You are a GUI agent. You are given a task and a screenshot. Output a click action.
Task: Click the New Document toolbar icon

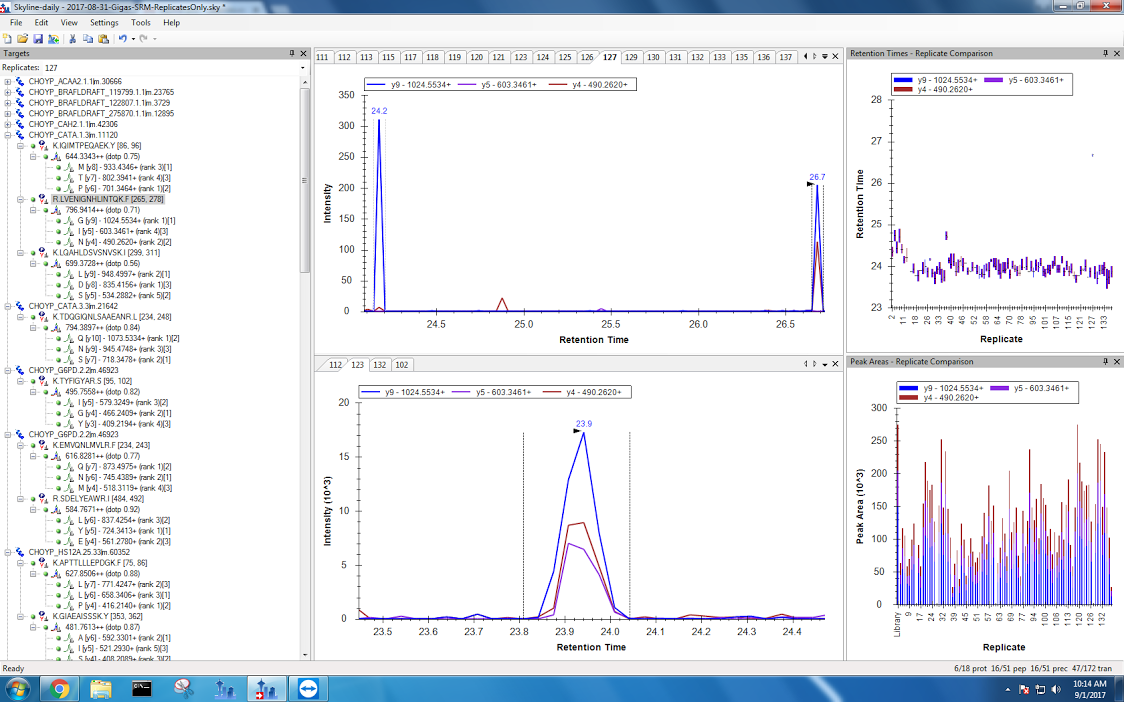coord(8,38)
